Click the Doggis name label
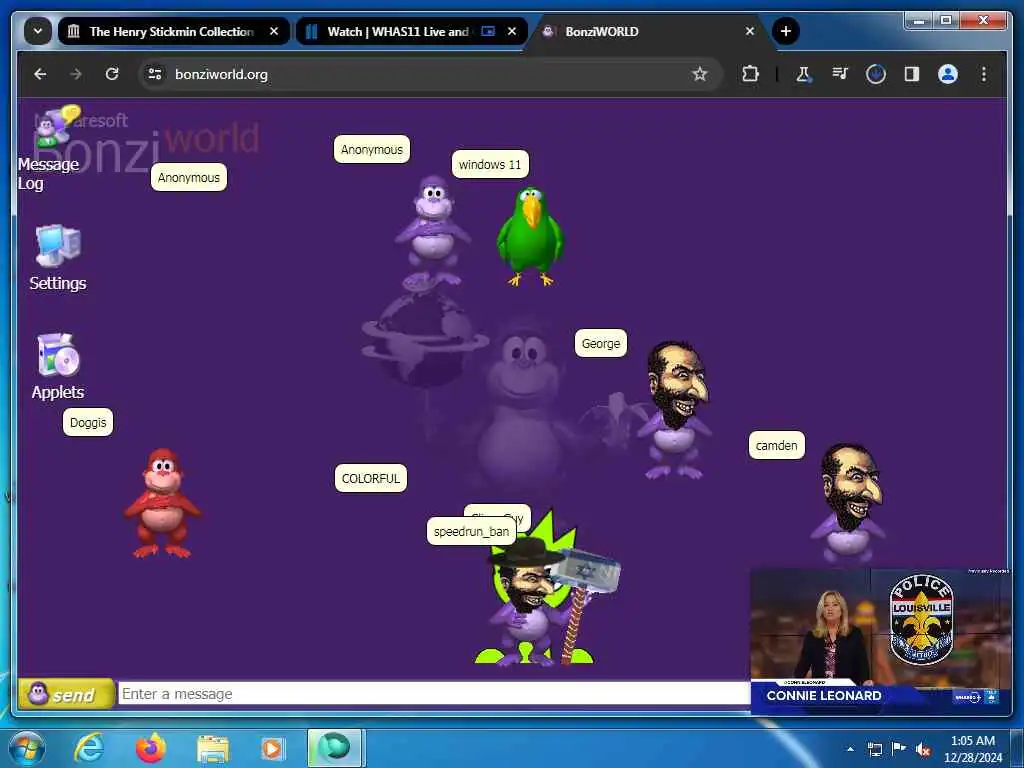1024x768 pixels. (88, 422)
